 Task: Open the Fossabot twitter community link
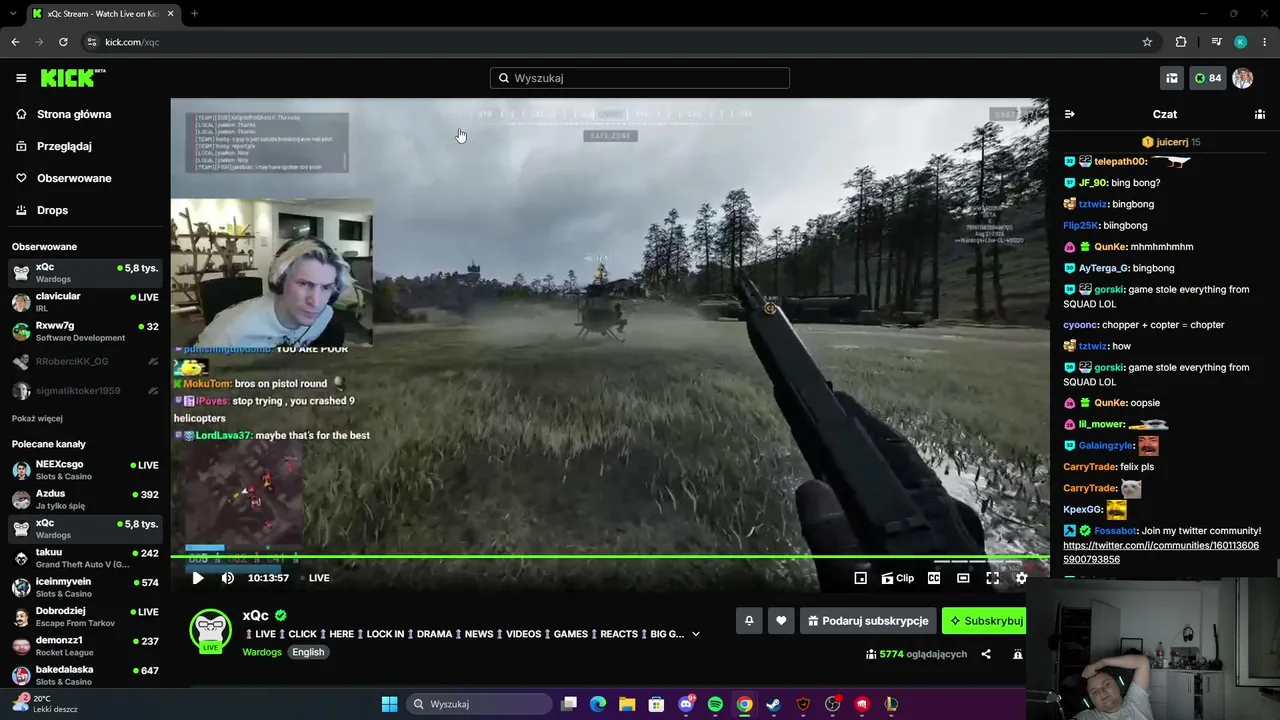[1161, 552]
